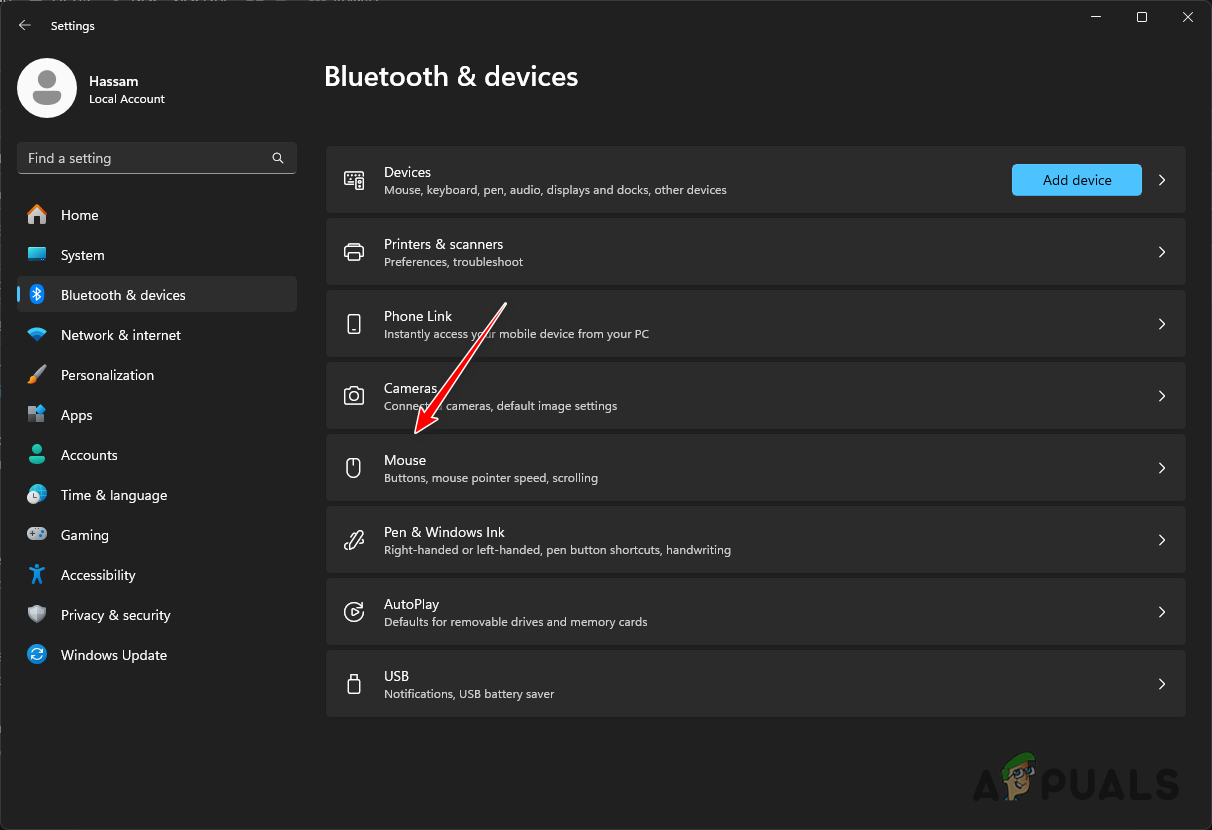Click the back arrow in Settings header
The width and height of the screenshot is (1212, 830).
tap(25, 26)
